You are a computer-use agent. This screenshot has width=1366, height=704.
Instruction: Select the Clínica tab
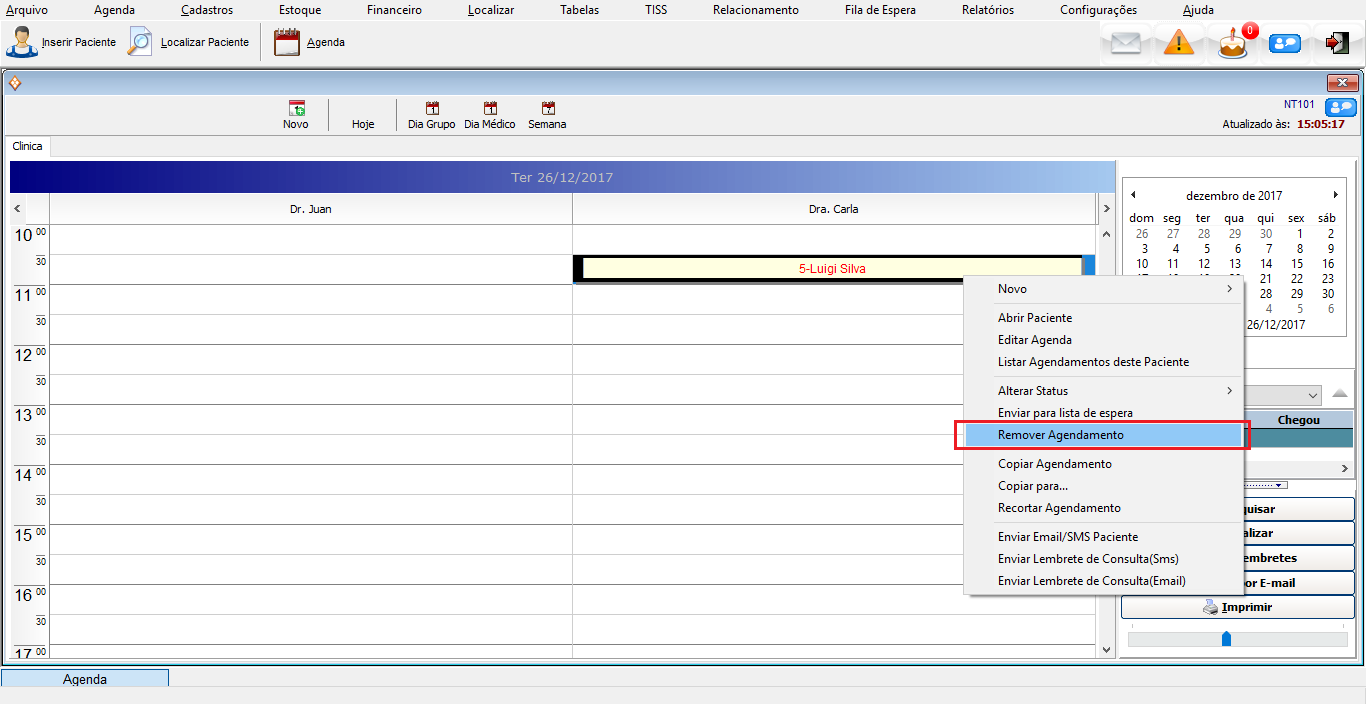pyautogui.click(x=27, y=146)
